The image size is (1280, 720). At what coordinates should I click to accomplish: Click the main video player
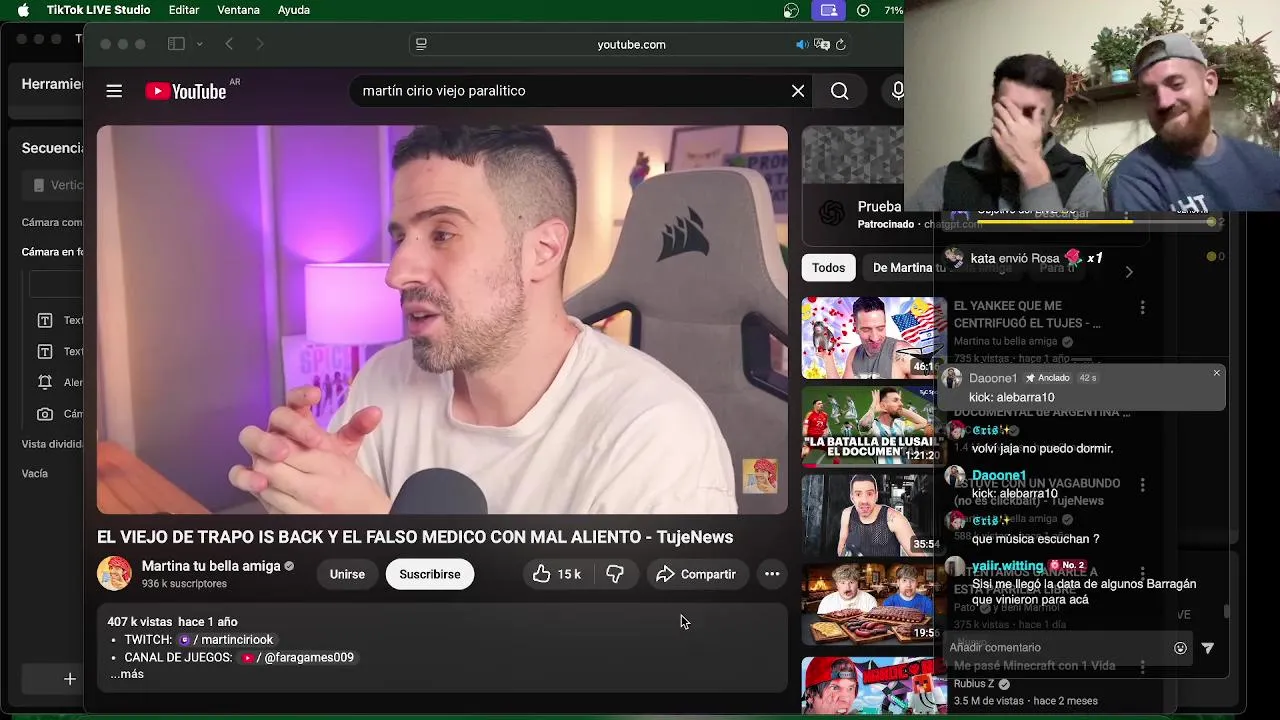442,320
